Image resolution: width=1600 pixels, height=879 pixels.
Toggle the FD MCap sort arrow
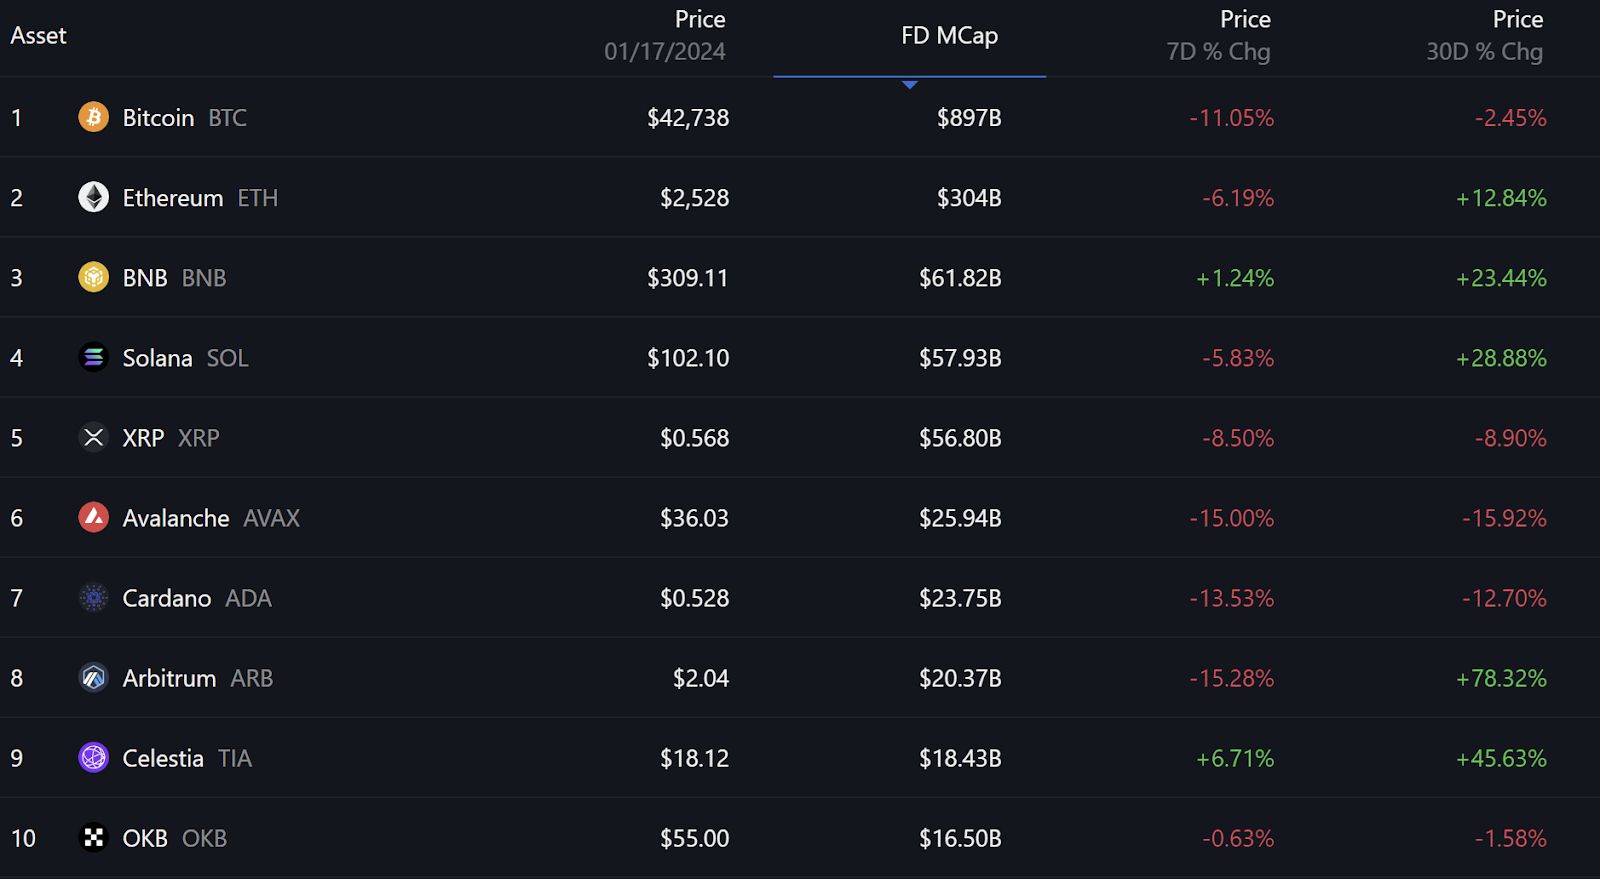[x=909, y=85]
